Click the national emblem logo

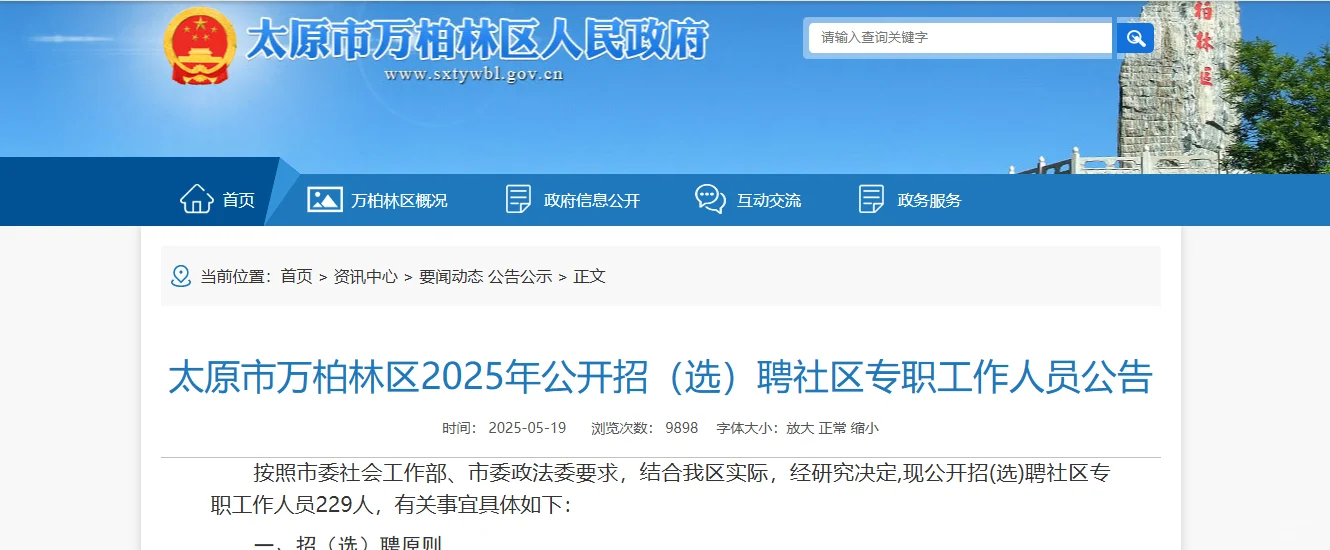199,46
